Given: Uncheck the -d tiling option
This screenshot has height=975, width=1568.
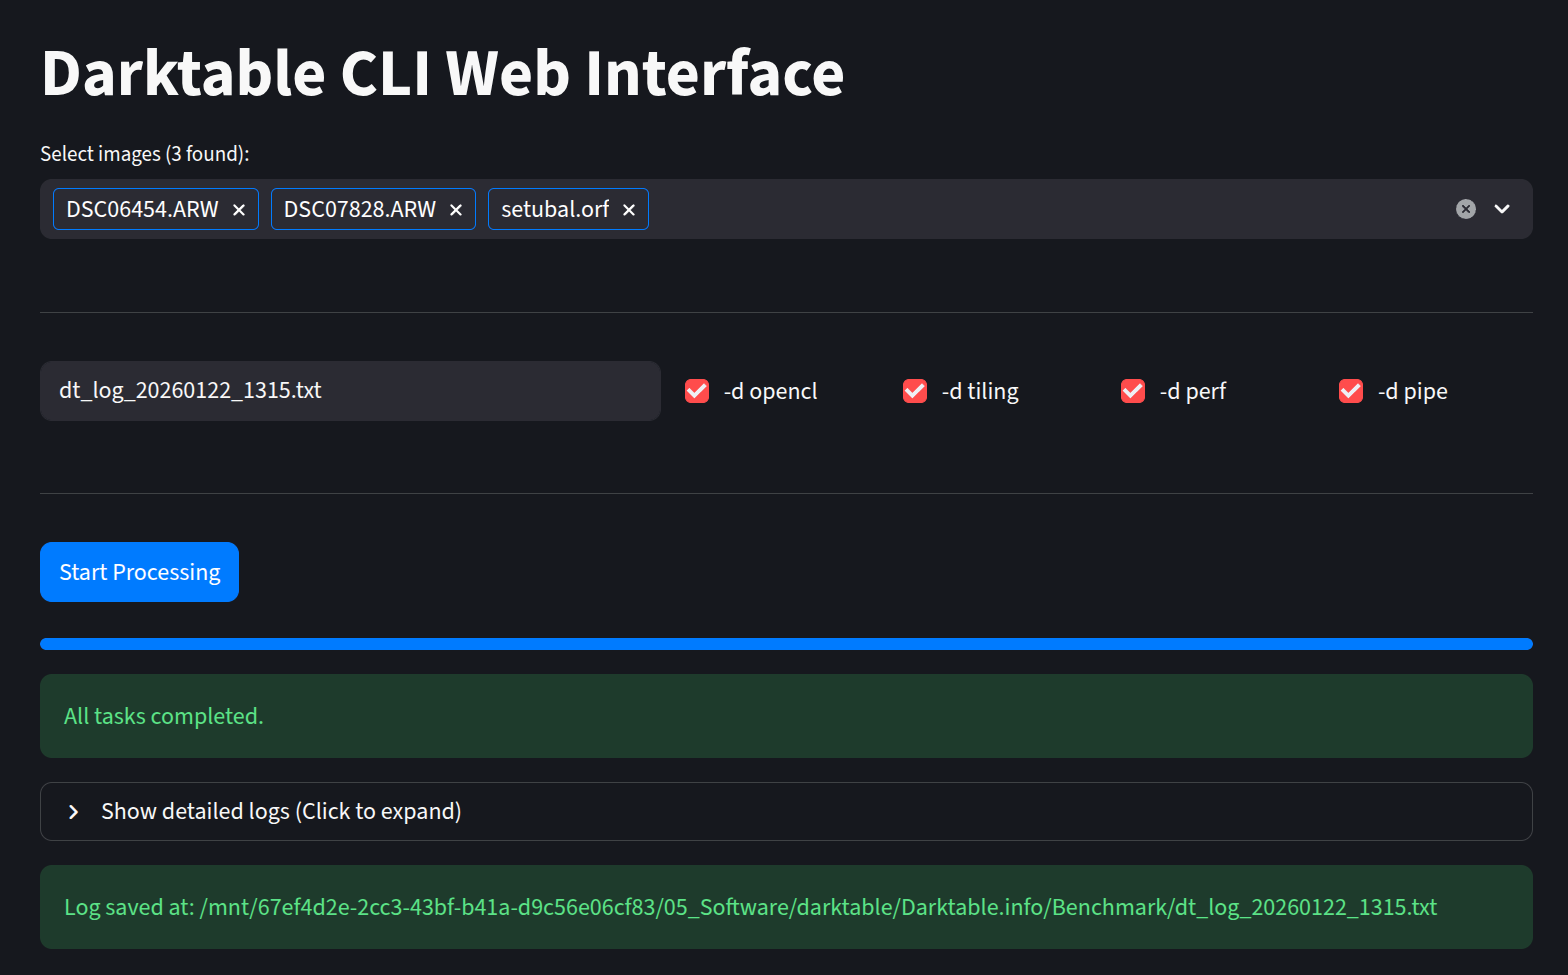Looking at the screenshot, I should [915, 391].
